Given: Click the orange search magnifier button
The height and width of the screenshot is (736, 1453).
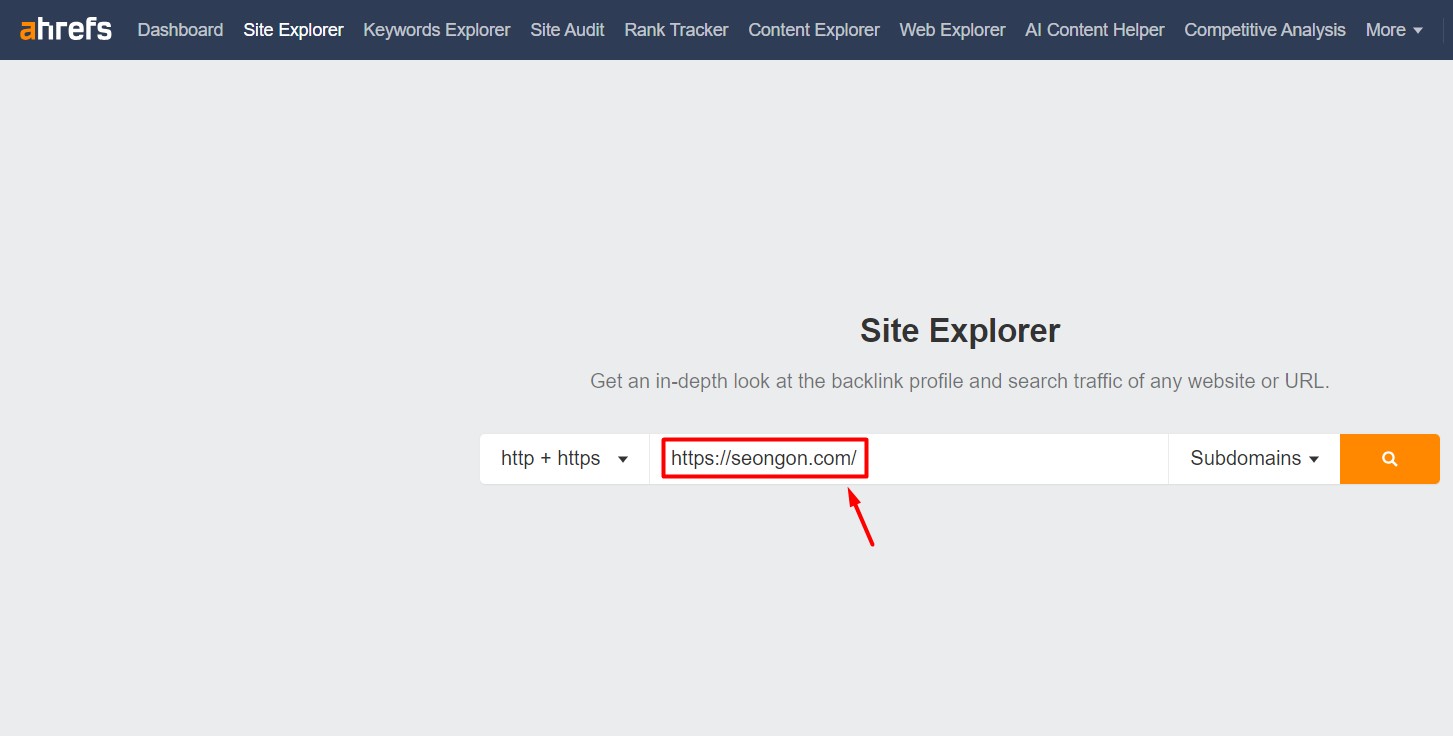Looking at the screenshot, I should point(1389,459).
